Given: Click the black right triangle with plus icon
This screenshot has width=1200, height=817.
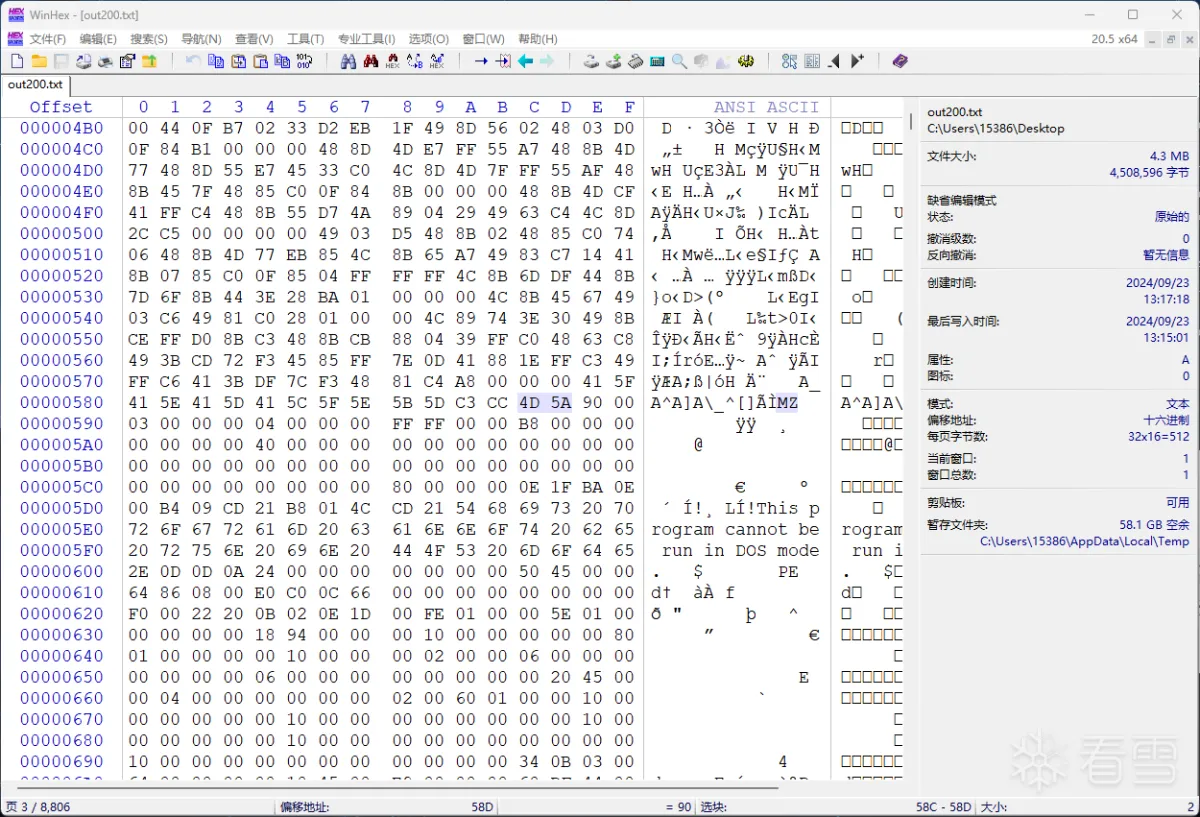Looking at the screenshot, I should (857, 61).
